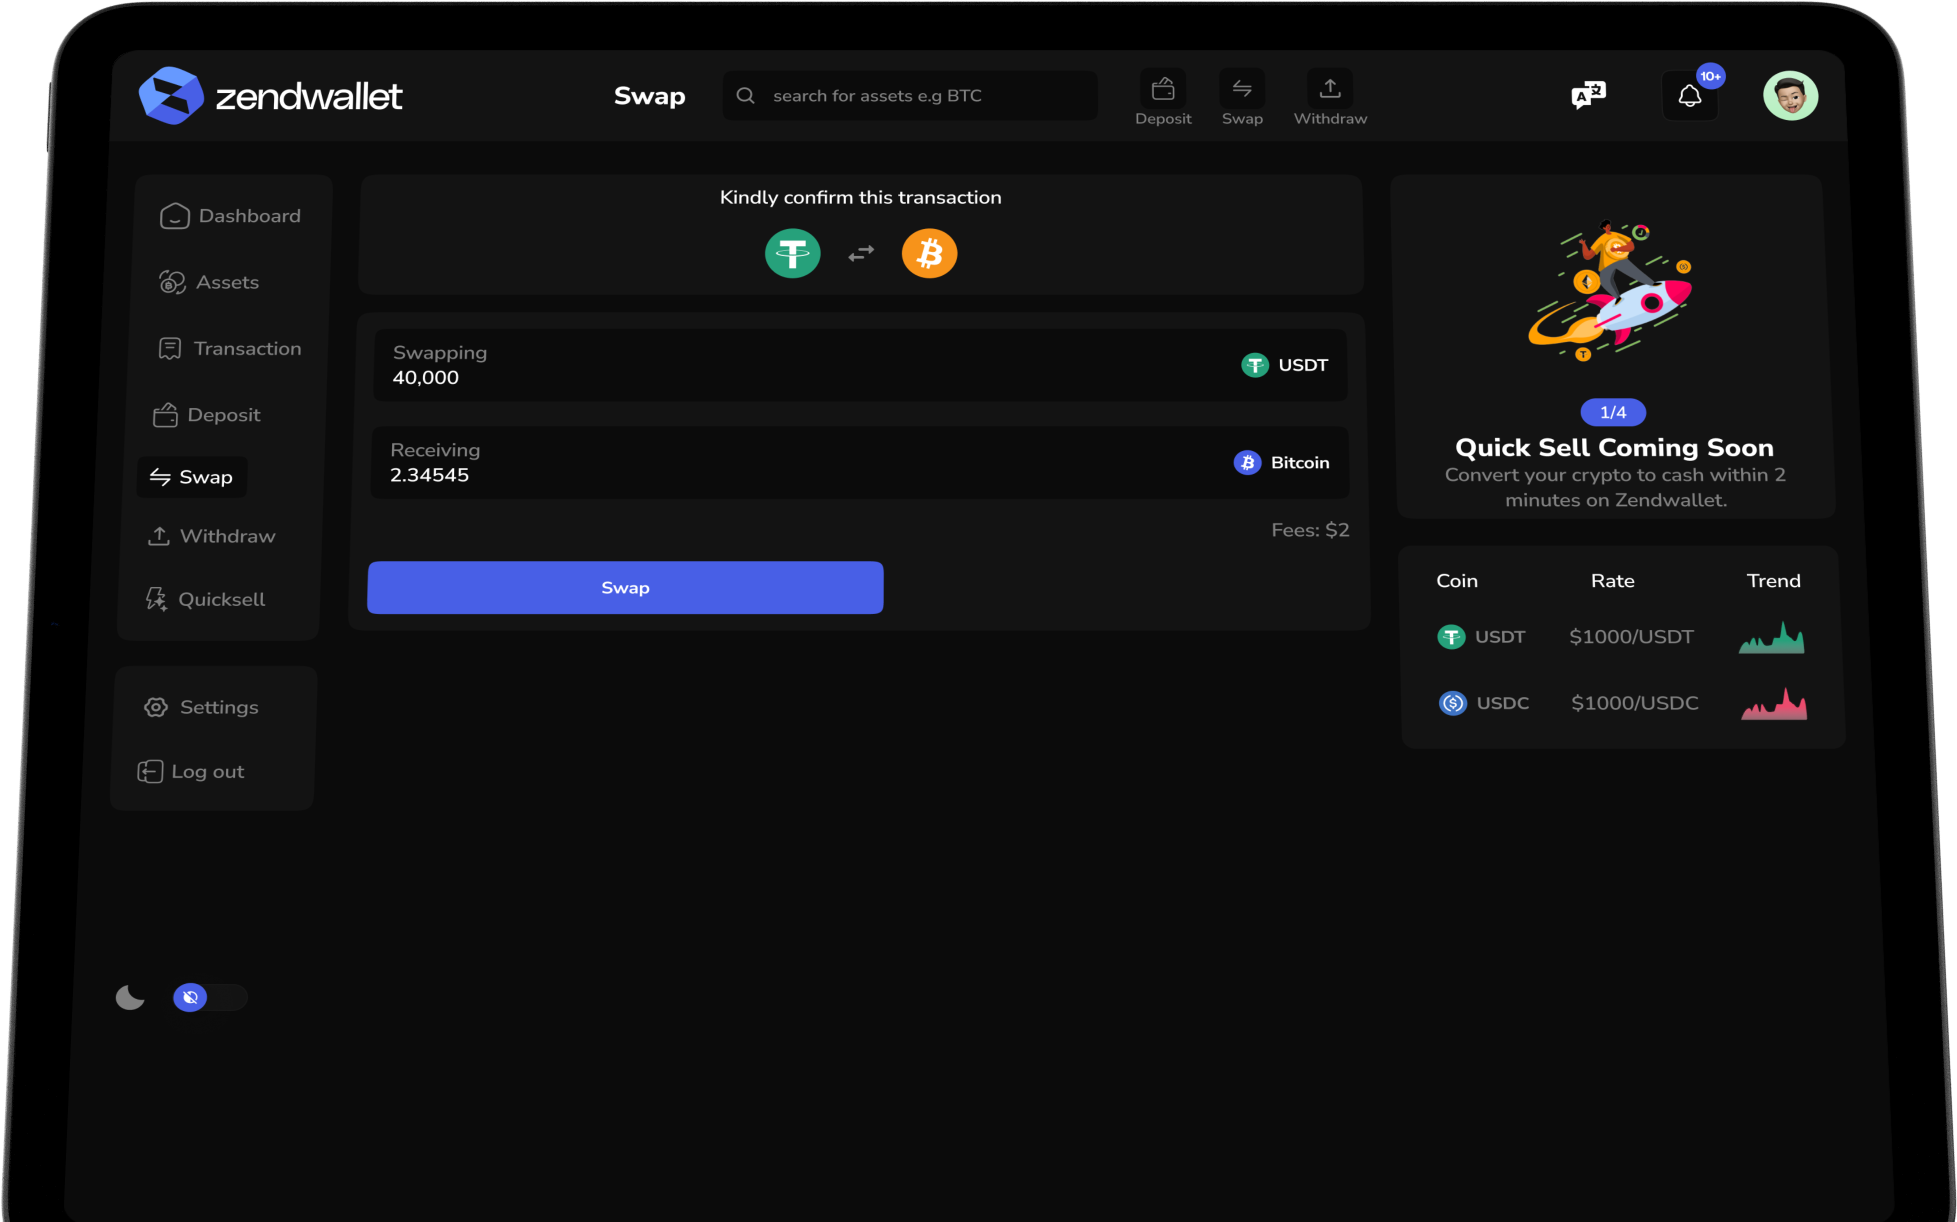Viewport: 1957px width, 1222px height.
Task: Click the Bitcoin coin icon in the confirmation banner
Action: [929, 253]
